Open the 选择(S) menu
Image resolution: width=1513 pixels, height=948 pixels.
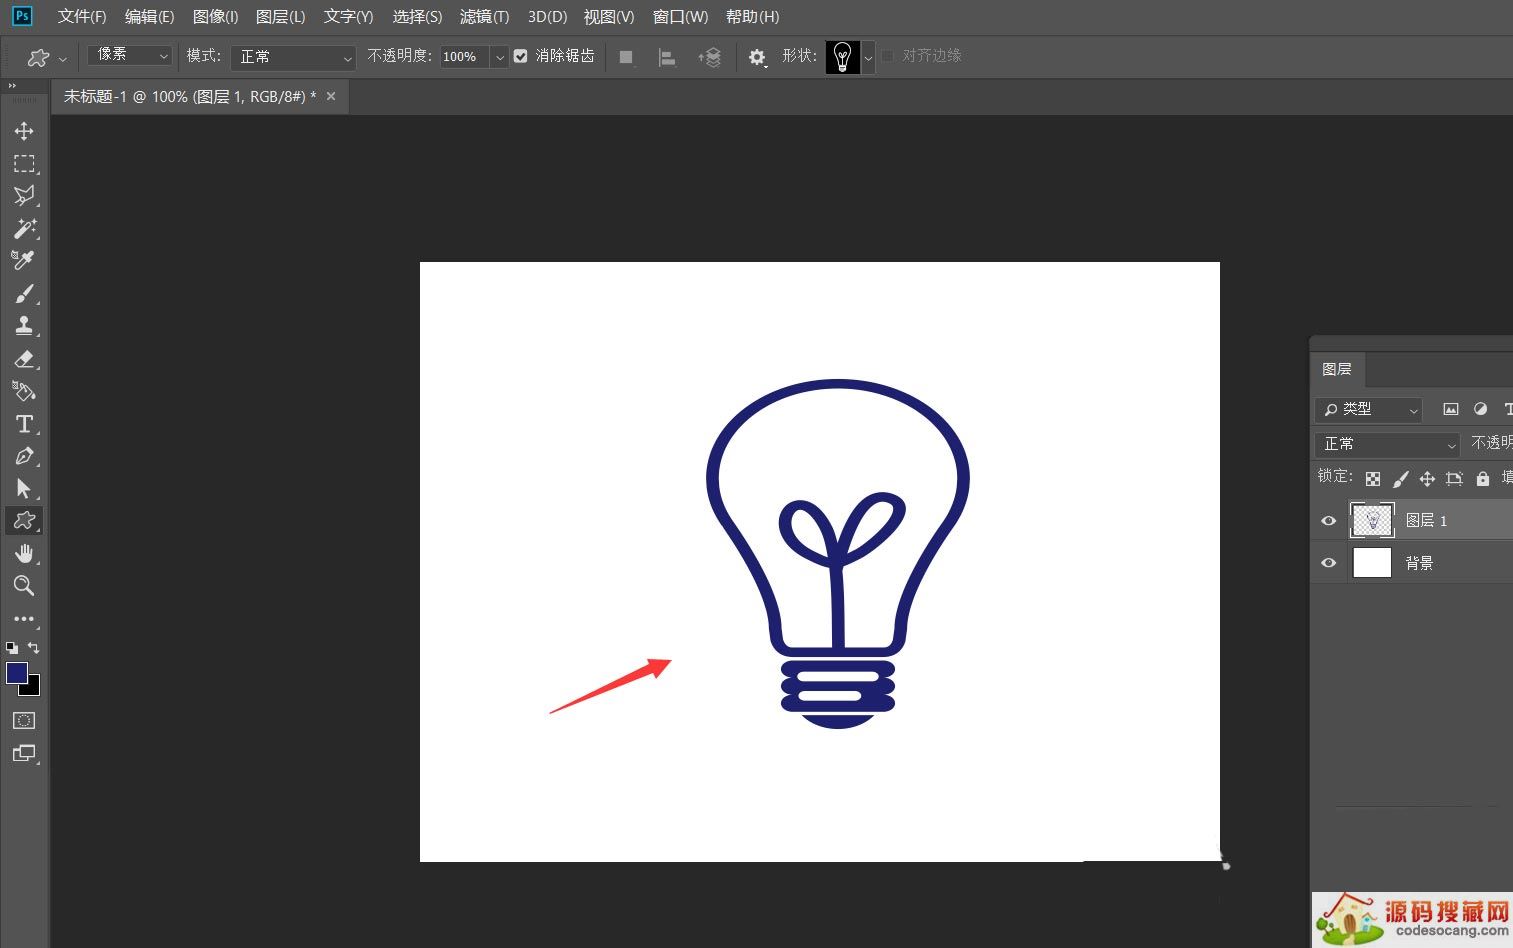tap(417, 16)
